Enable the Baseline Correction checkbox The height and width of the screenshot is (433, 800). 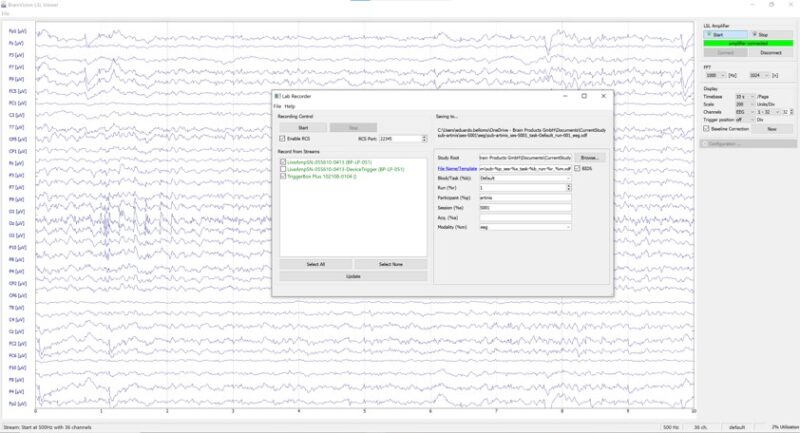tap(707, 129)
